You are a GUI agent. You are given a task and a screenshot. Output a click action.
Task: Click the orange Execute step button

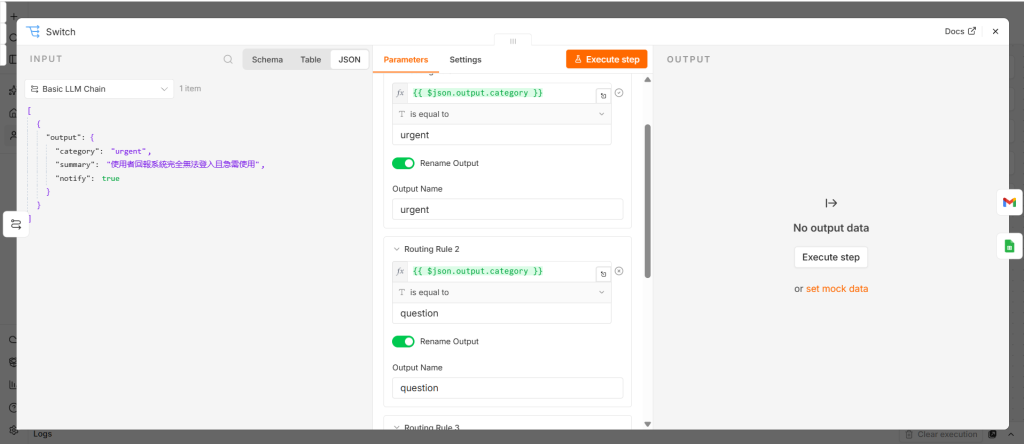(x=607, y=59)
